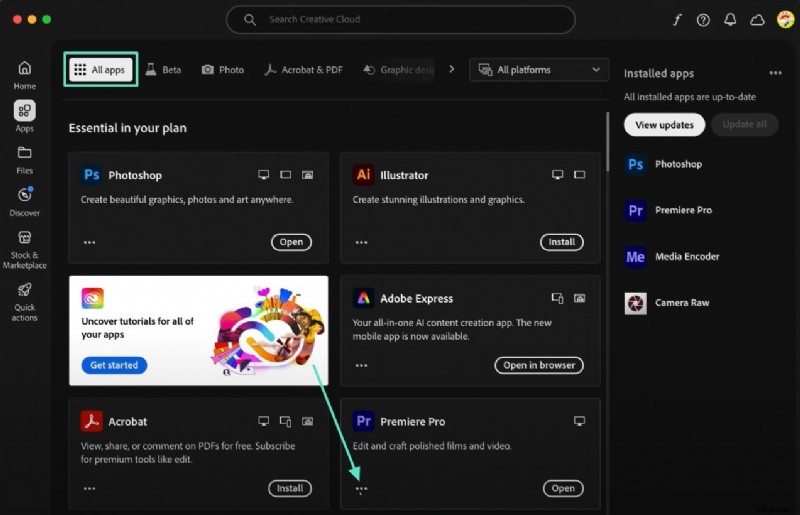Open the account profile avatar
Screen dimensions: 800x515
(785, 20)
